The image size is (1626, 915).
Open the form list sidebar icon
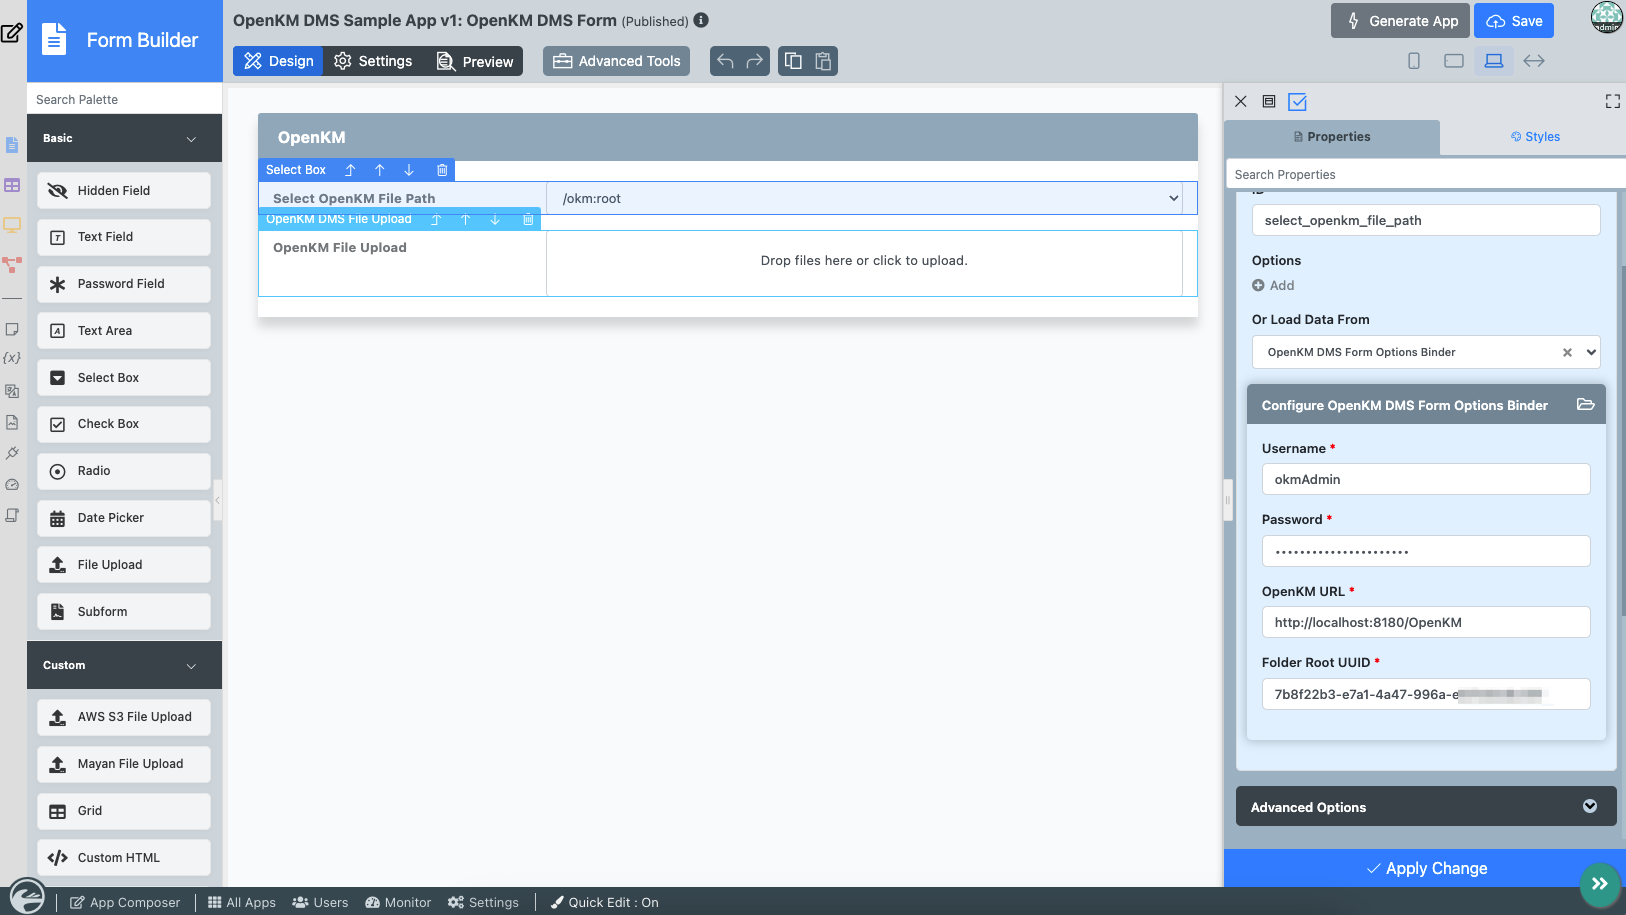(12, 145)
